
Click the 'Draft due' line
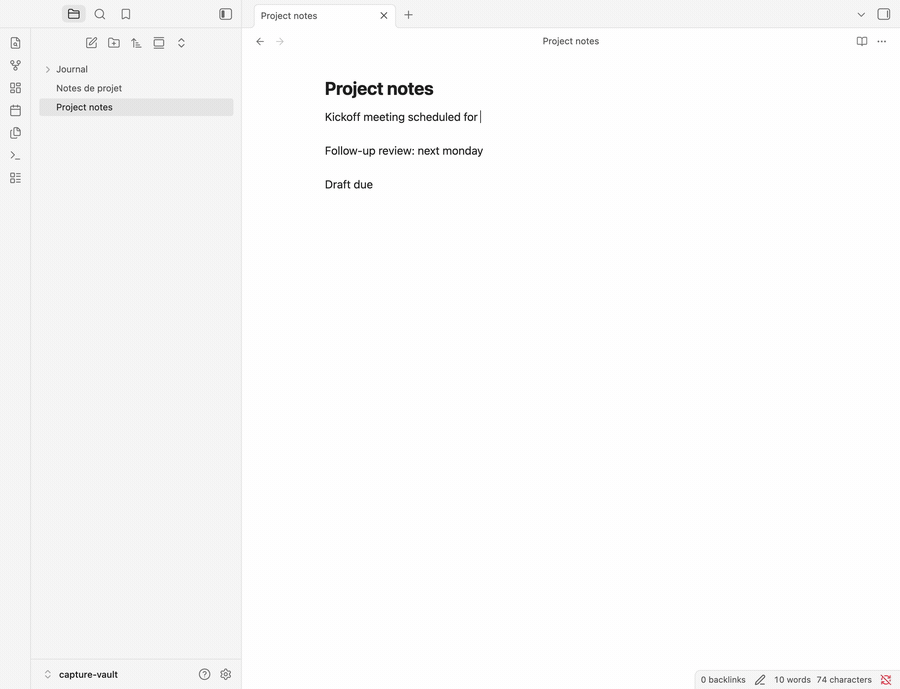[x=349, y=185]
